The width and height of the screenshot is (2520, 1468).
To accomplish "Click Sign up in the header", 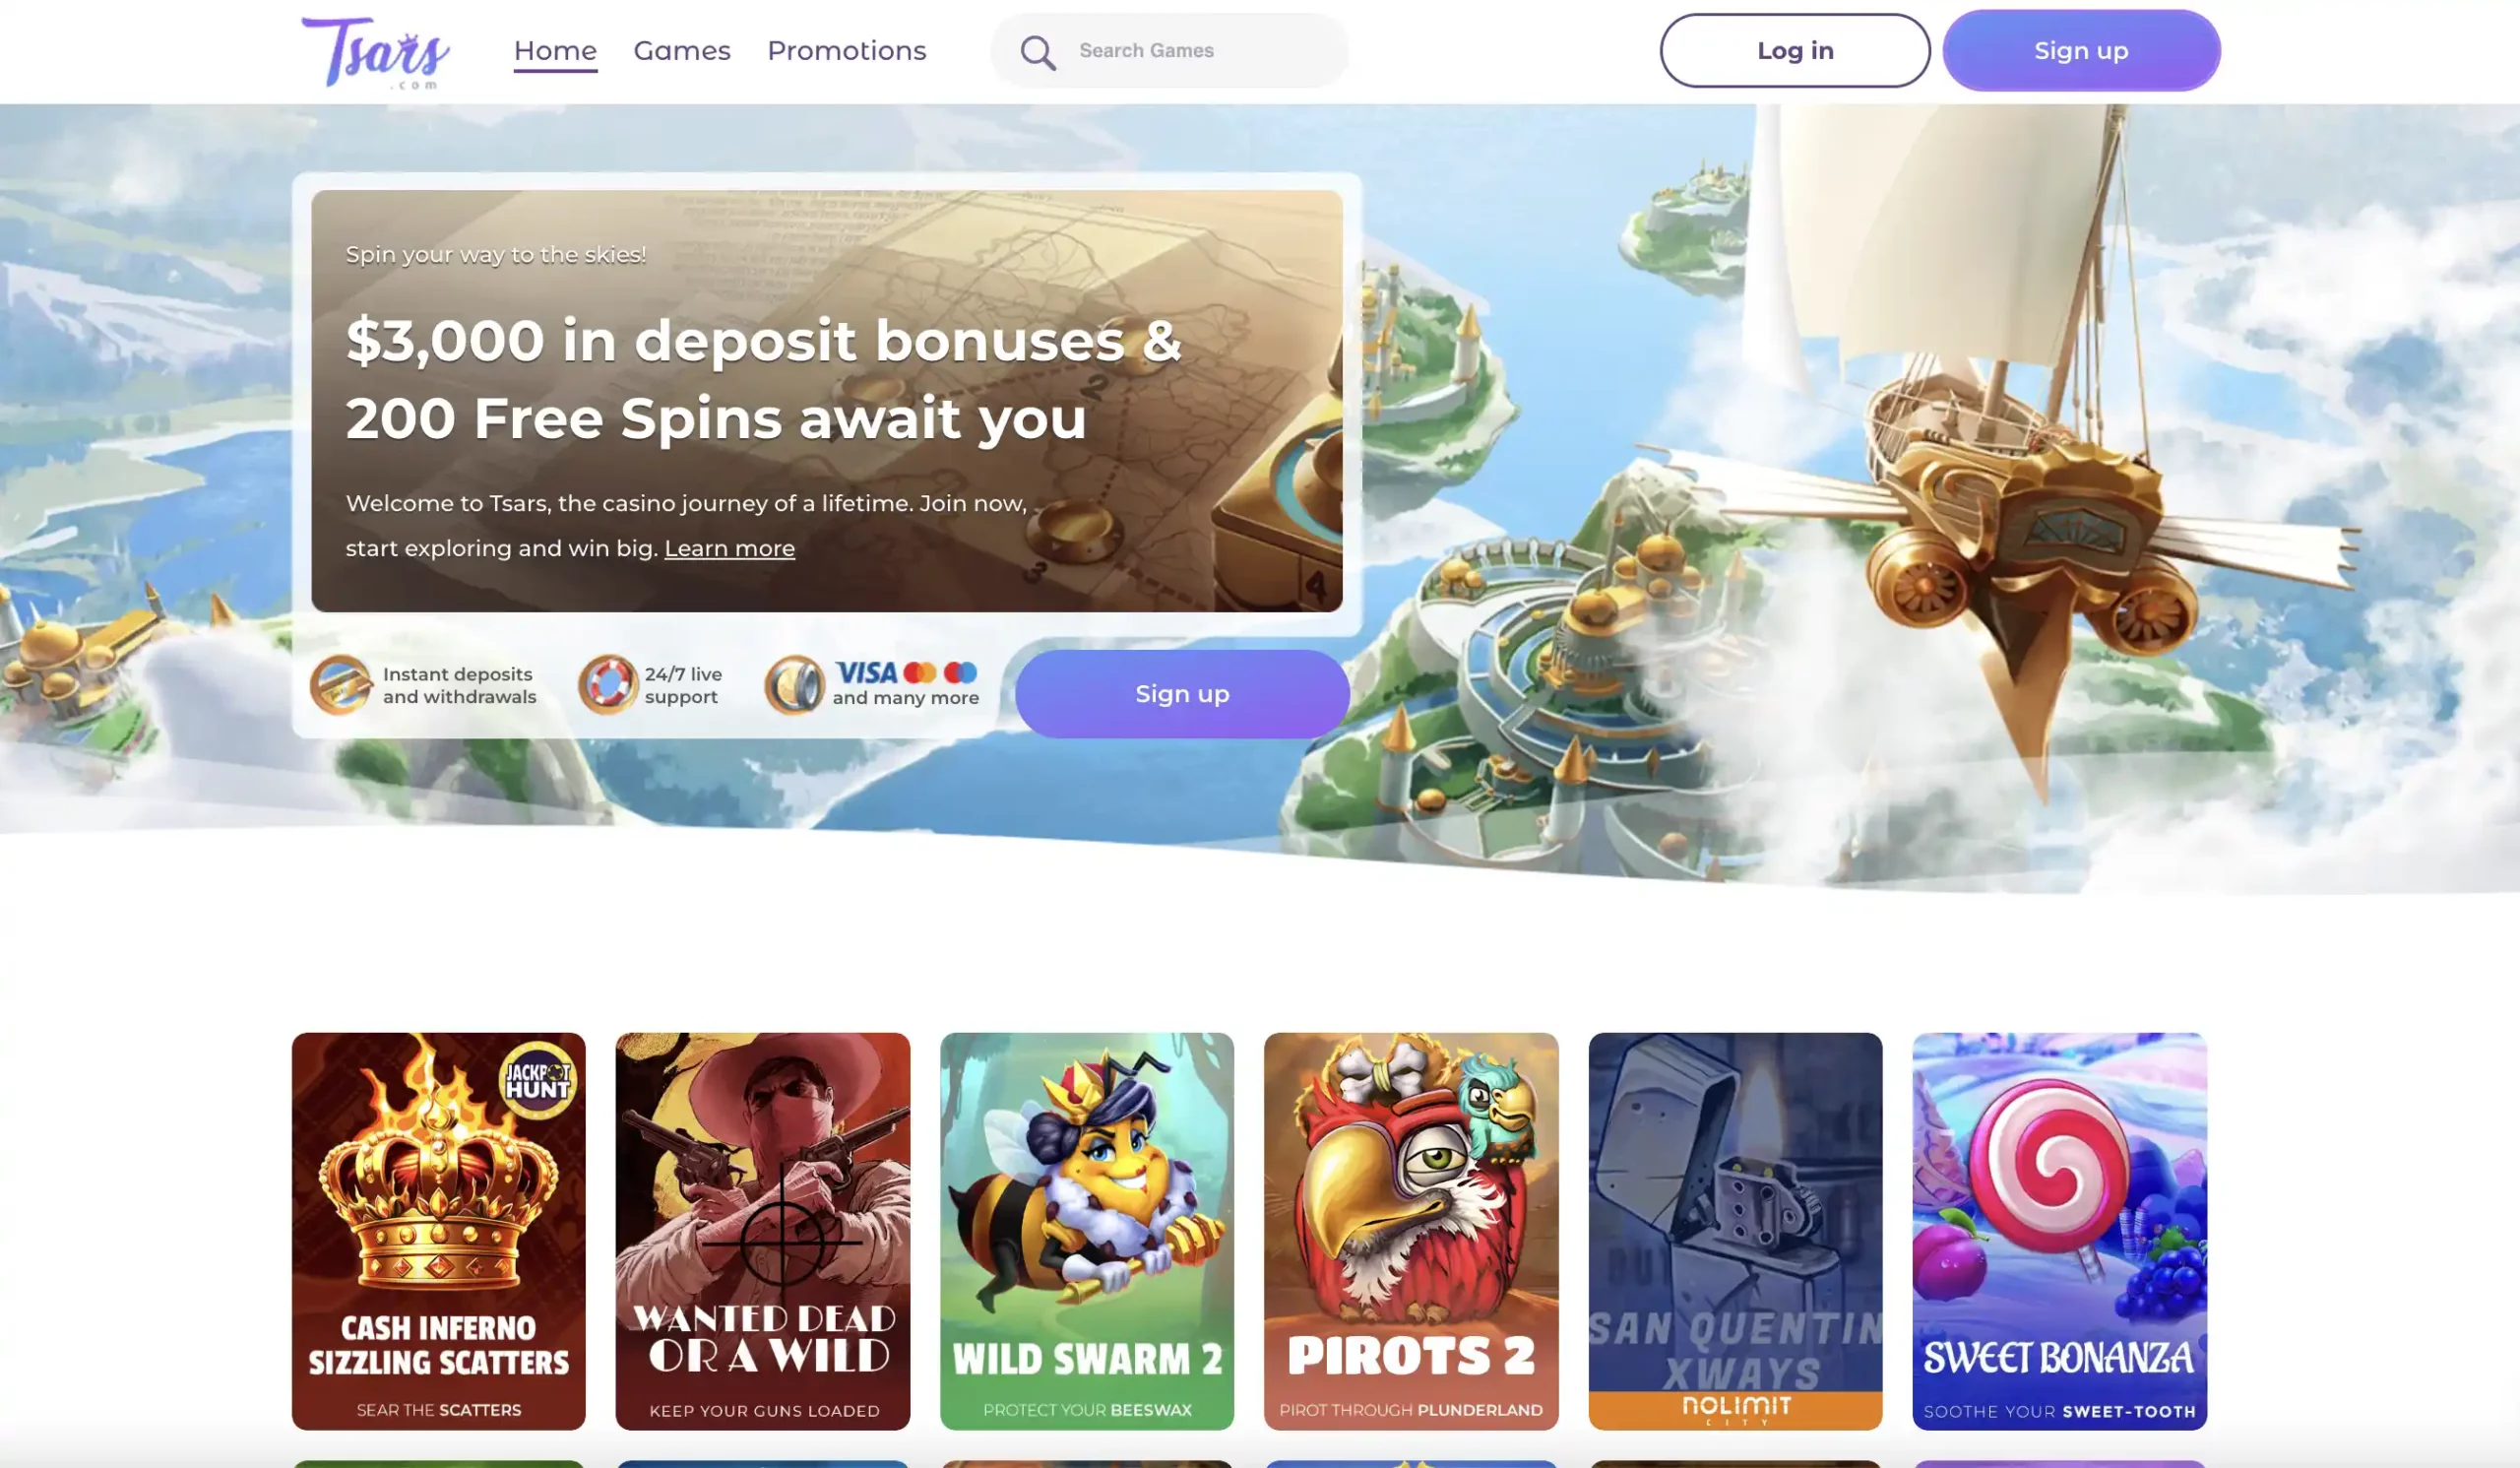I will 2081,51.
